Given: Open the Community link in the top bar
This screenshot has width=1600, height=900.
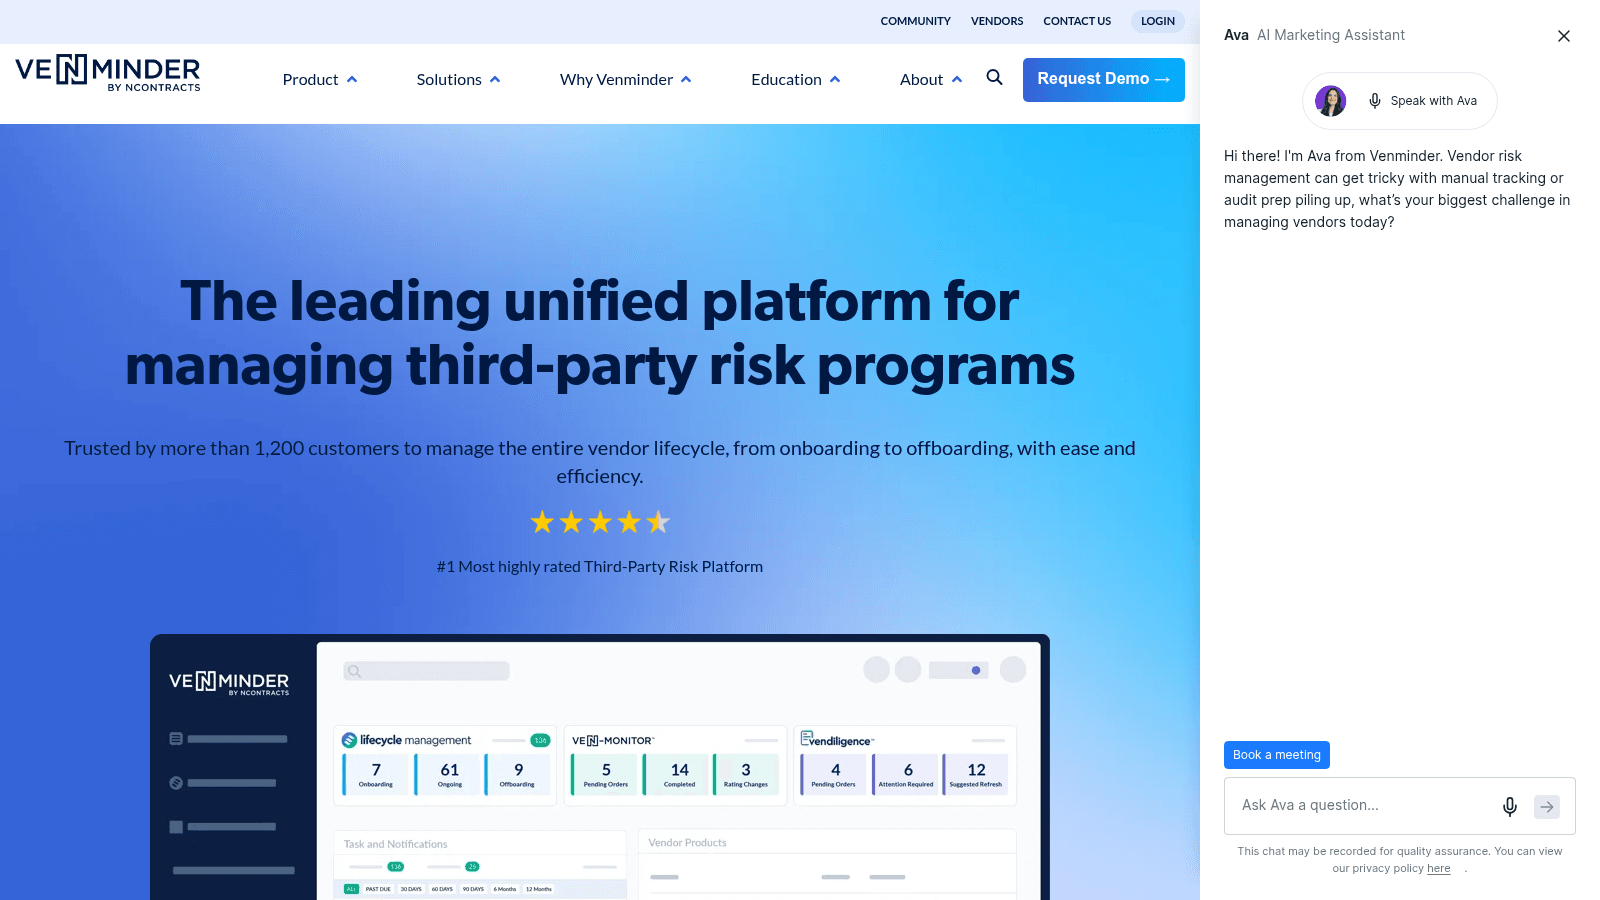Looking at the screenshot, I should coord(916,21).
